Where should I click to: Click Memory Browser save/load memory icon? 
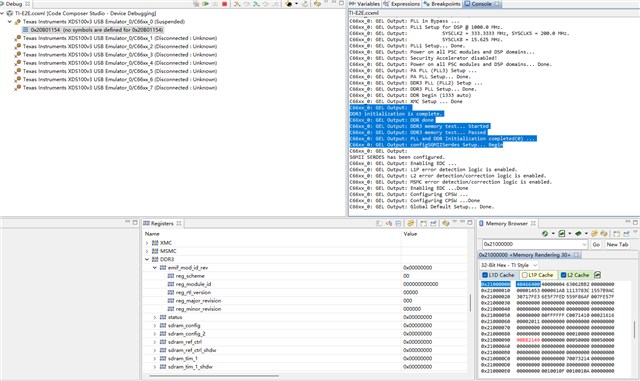pyautogui.click(x=562, y=234)
